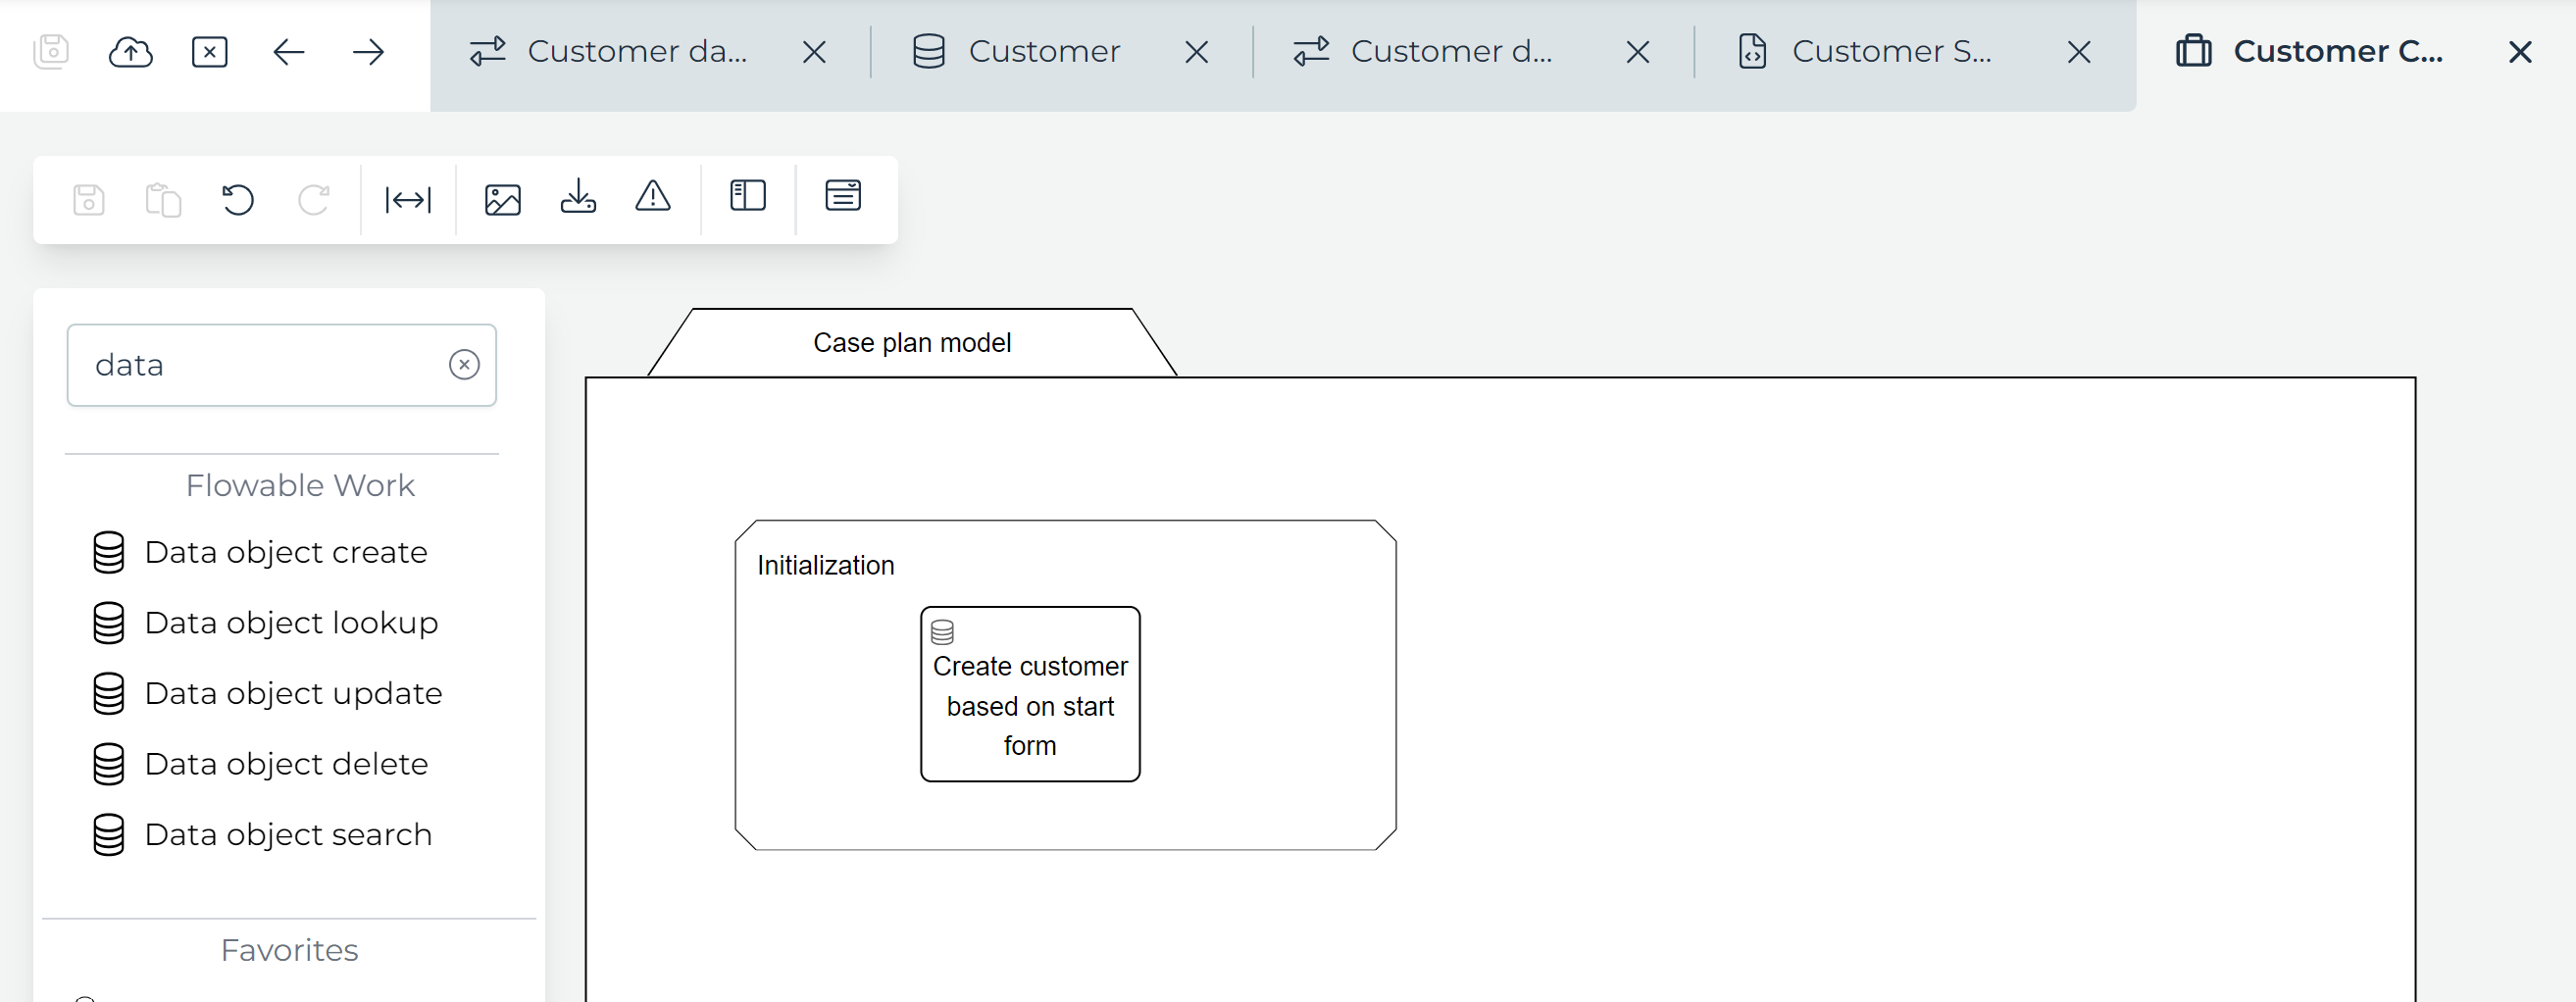Switch to the "Customer" tab
Image resolution: width=2576 pixels, height=1002 pixels.
(1045, 51)
